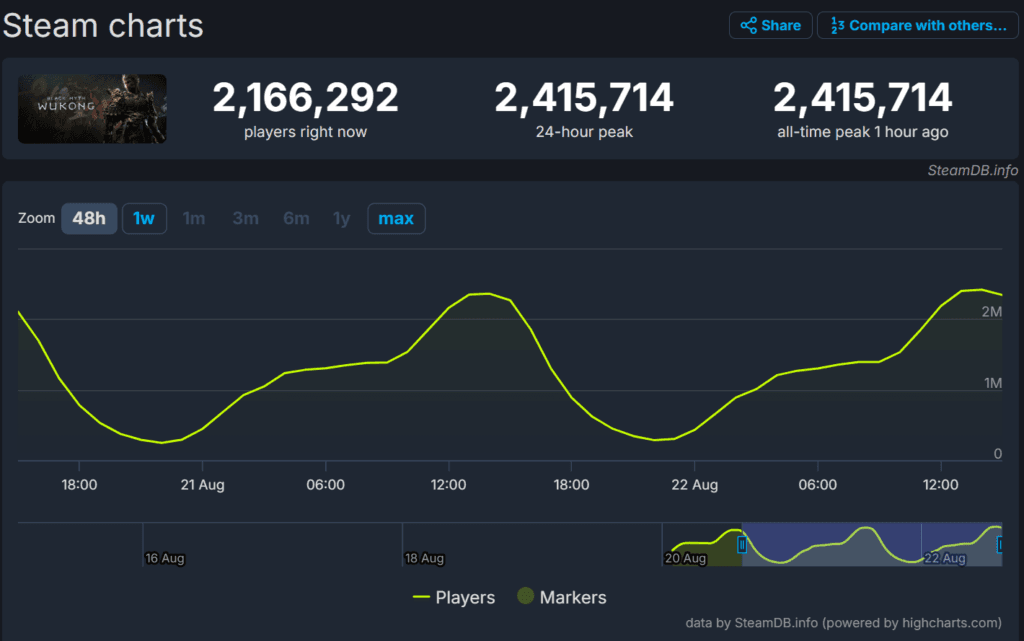Click the Players legend line icon
The height and width of the screenshot is (641, 1024).
tap(424, 597)
